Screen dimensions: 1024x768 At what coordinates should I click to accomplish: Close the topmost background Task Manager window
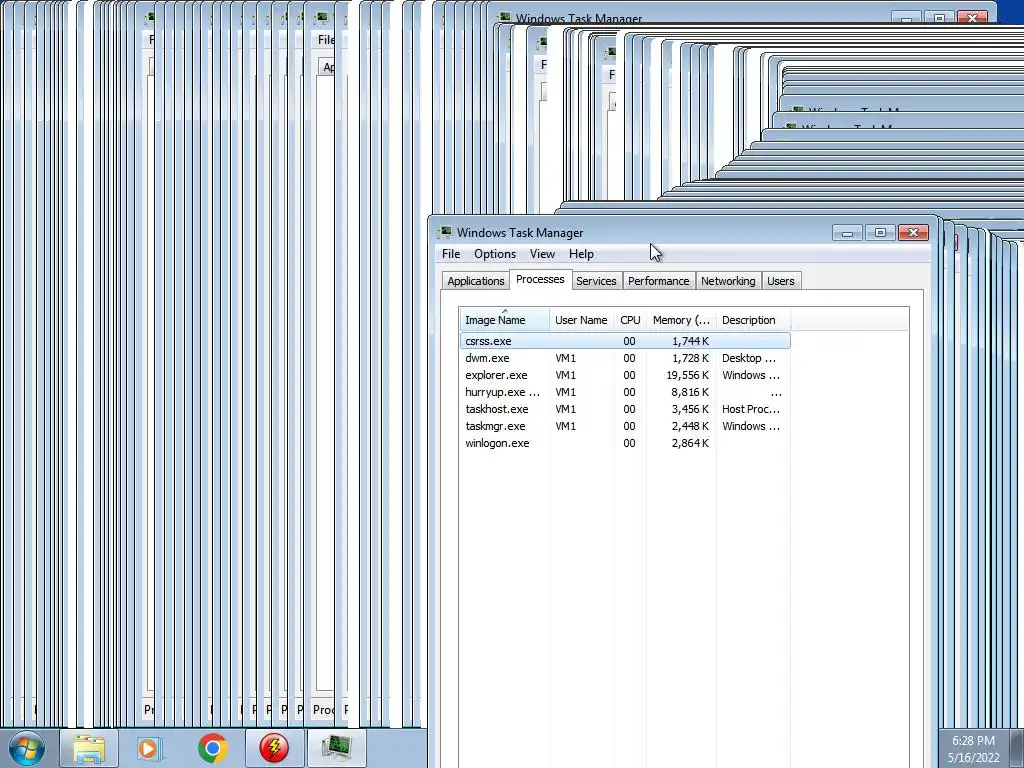[x=972, y=18]
